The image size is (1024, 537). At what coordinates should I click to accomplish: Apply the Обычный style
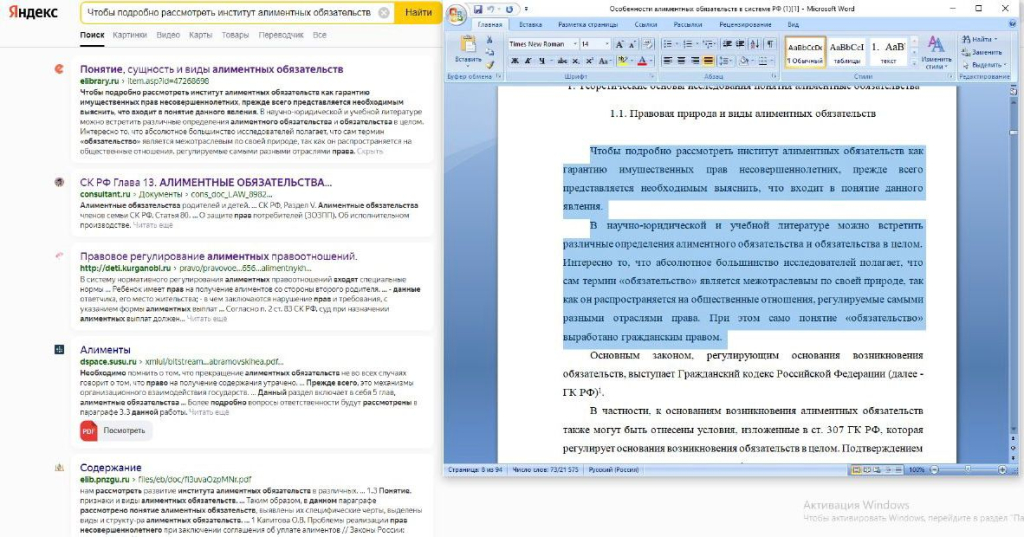click(x=805, y=52)
